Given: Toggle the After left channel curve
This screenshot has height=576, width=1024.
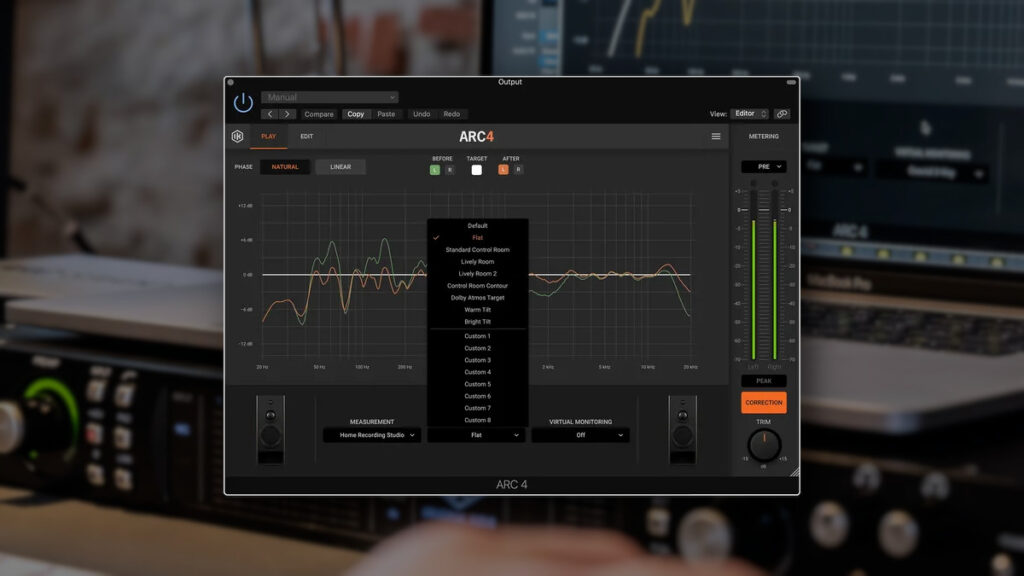Looking at the screenshot, I should pyautogui.click(x=503, y=170).
